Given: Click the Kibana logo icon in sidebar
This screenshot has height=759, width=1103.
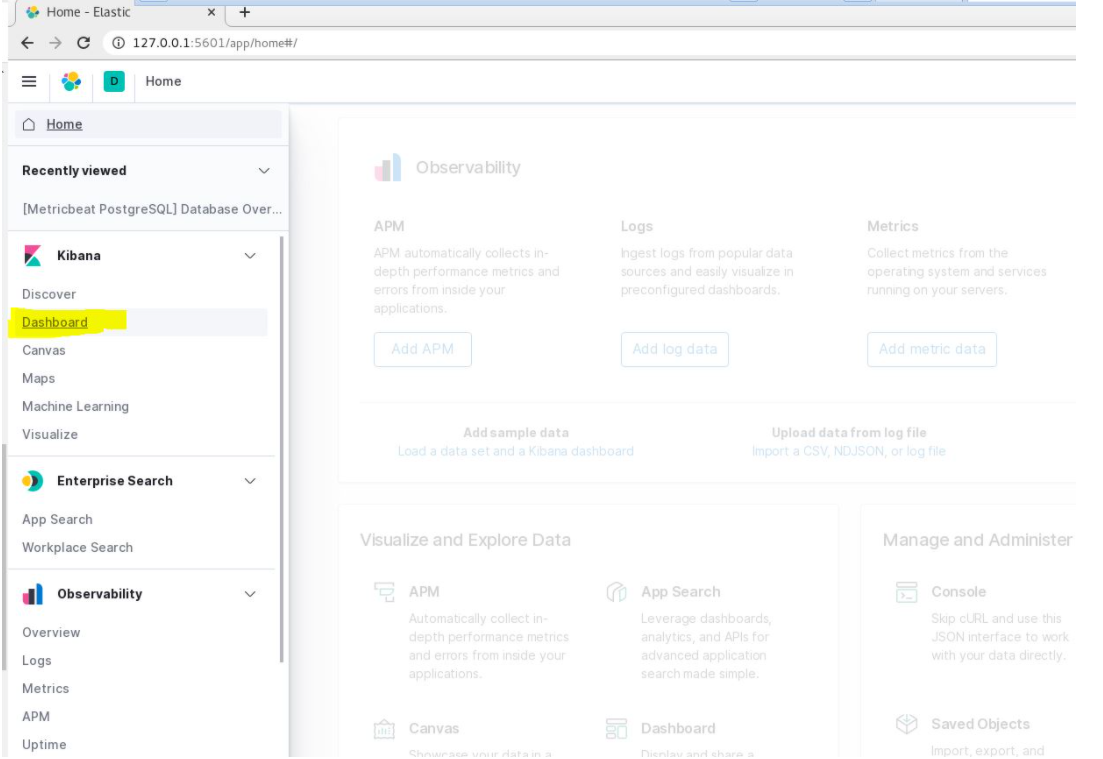Looking at the screenshot, I should tap(32, 255).
